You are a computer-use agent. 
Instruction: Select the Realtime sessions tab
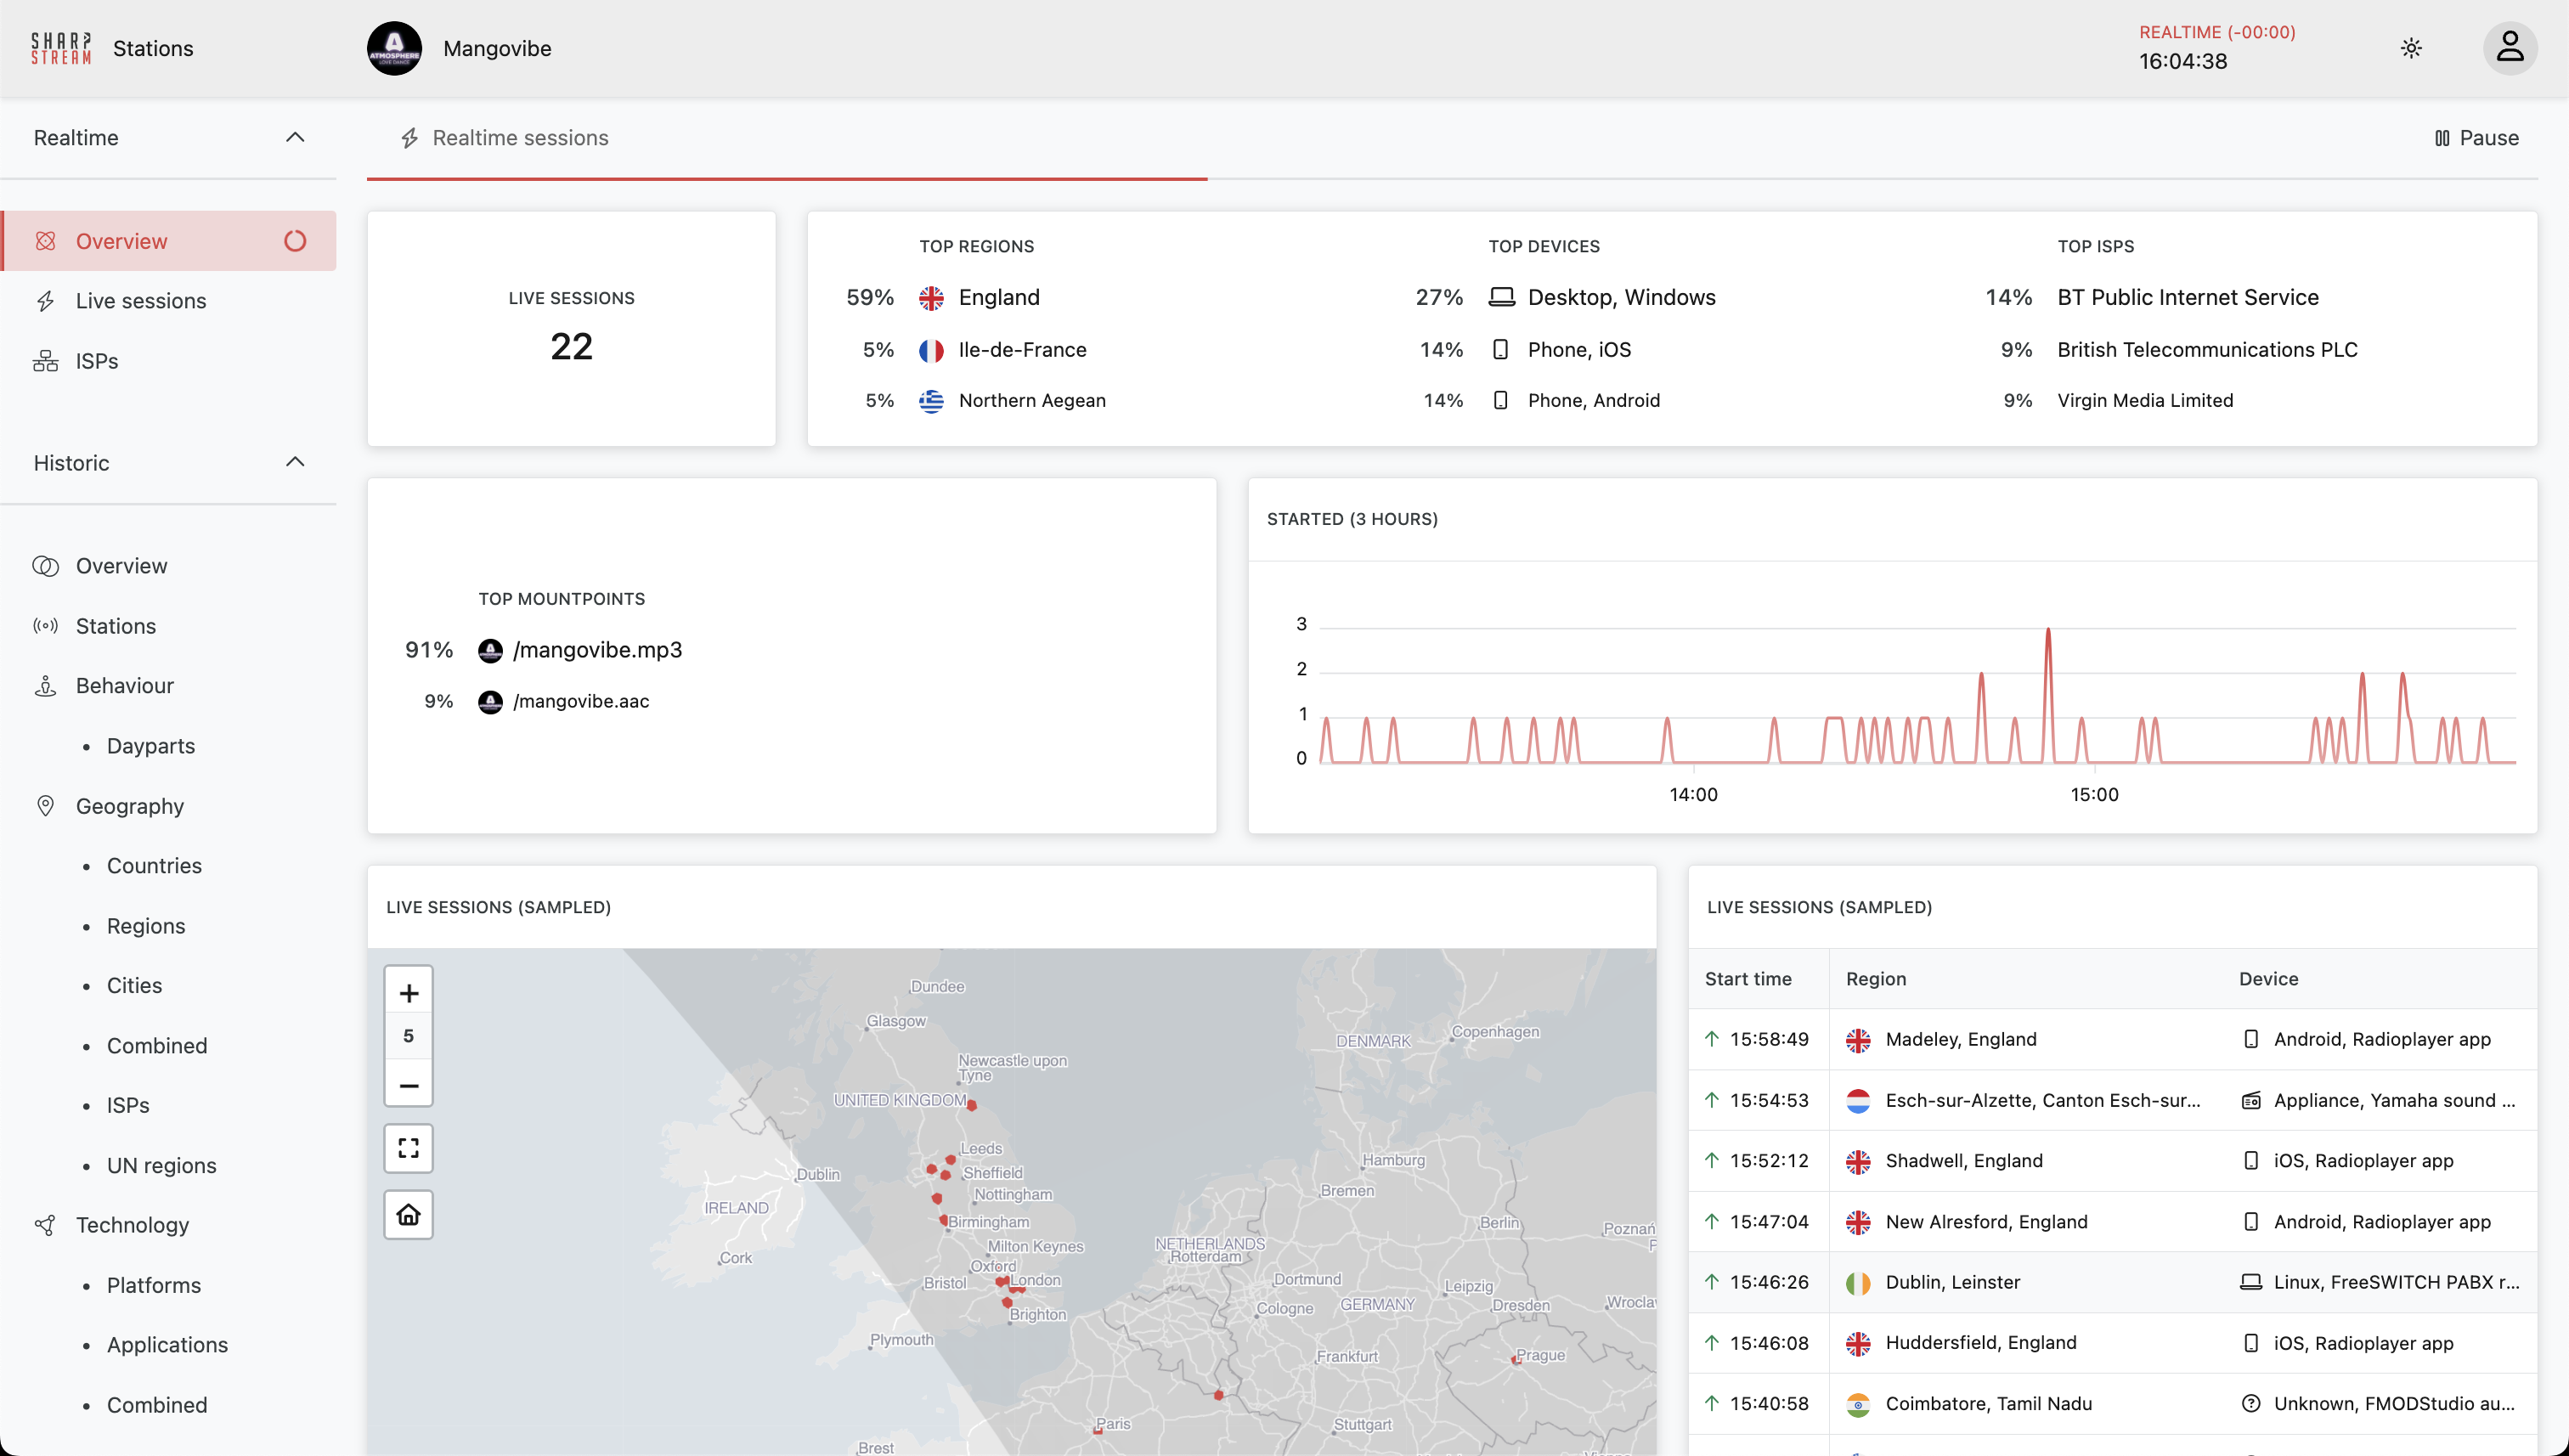click(520, 138)
